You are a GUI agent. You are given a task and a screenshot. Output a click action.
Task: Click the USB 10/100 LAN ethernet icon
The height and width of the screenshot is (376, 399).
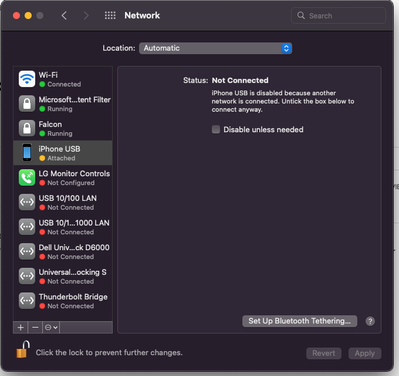click(x=27, y=202)
